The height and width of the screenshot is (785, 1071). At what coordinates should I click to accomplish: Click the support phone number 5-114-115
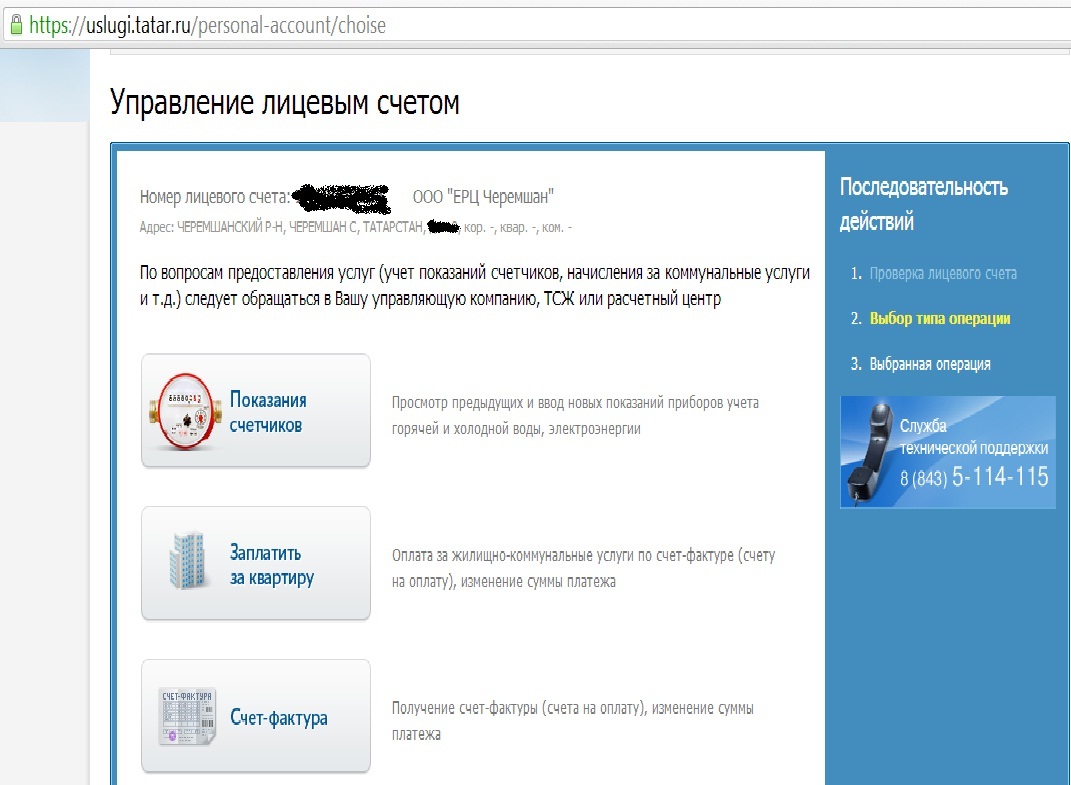tap(999, 477)
